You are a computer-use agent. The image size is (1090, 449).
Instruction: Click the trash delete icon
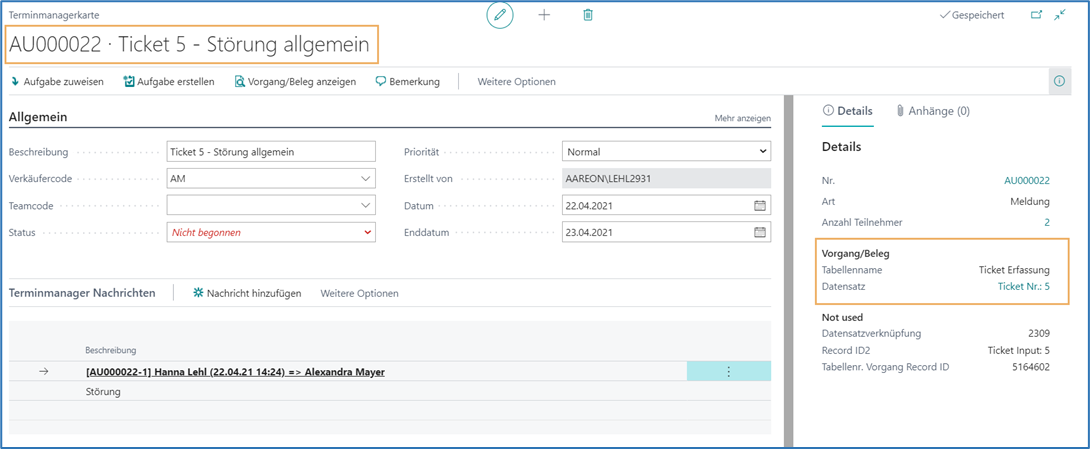pos(588,15)
